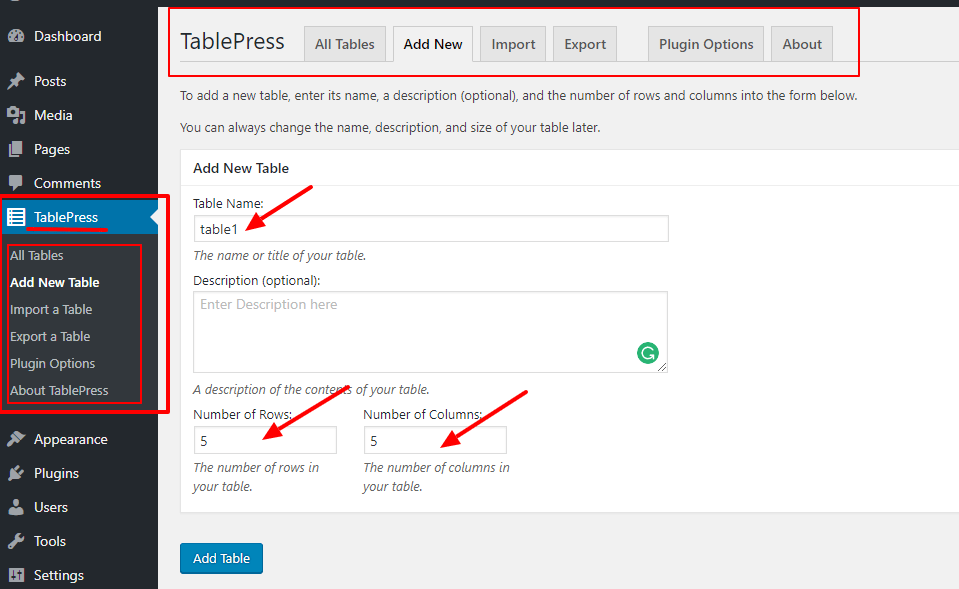Image resolution: width=959 pixels, height=589 pixels.
Task: Switch to the All Tables tab
Action: 344,43
